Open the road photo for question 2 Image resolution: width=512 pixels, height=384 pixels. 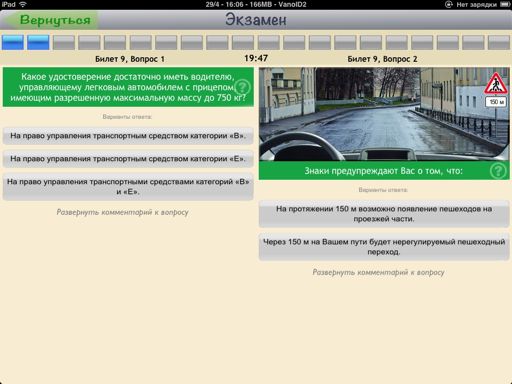pyautogui.click(x=384, y=114)
